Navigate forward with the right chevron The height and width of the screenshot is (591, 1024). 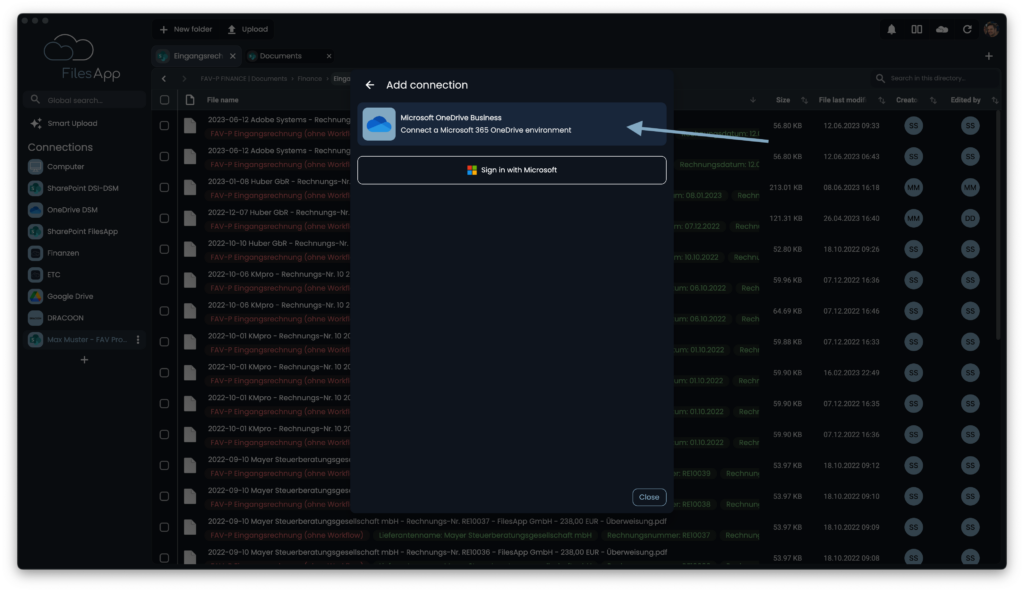click(184, 78)
